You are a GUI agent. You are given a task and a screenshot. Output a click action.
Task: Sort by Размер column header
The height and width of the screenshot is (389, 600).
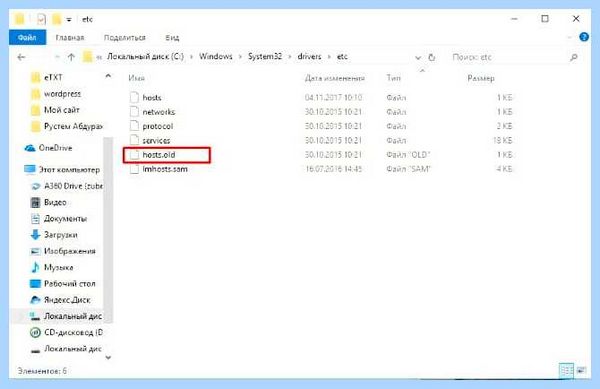pos(481,78)
